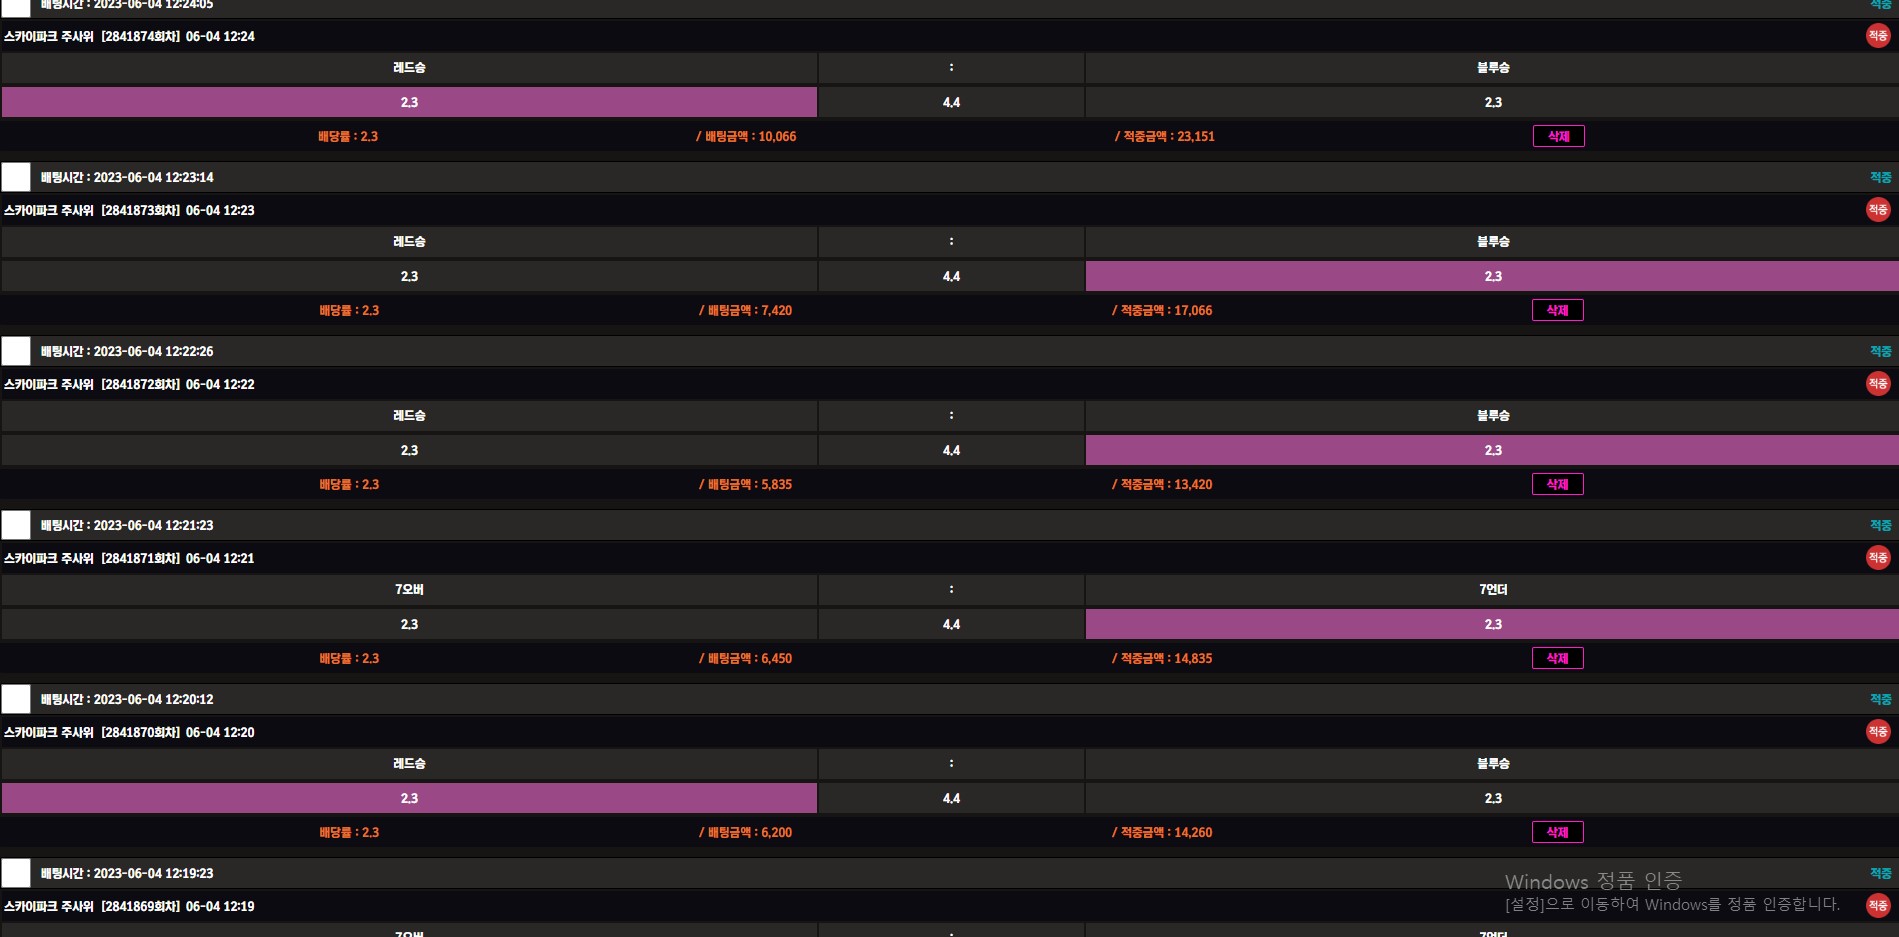Delete the bet with 적중금액 14,260
Screen dimensions: 1899x937
pos(1557,832)
